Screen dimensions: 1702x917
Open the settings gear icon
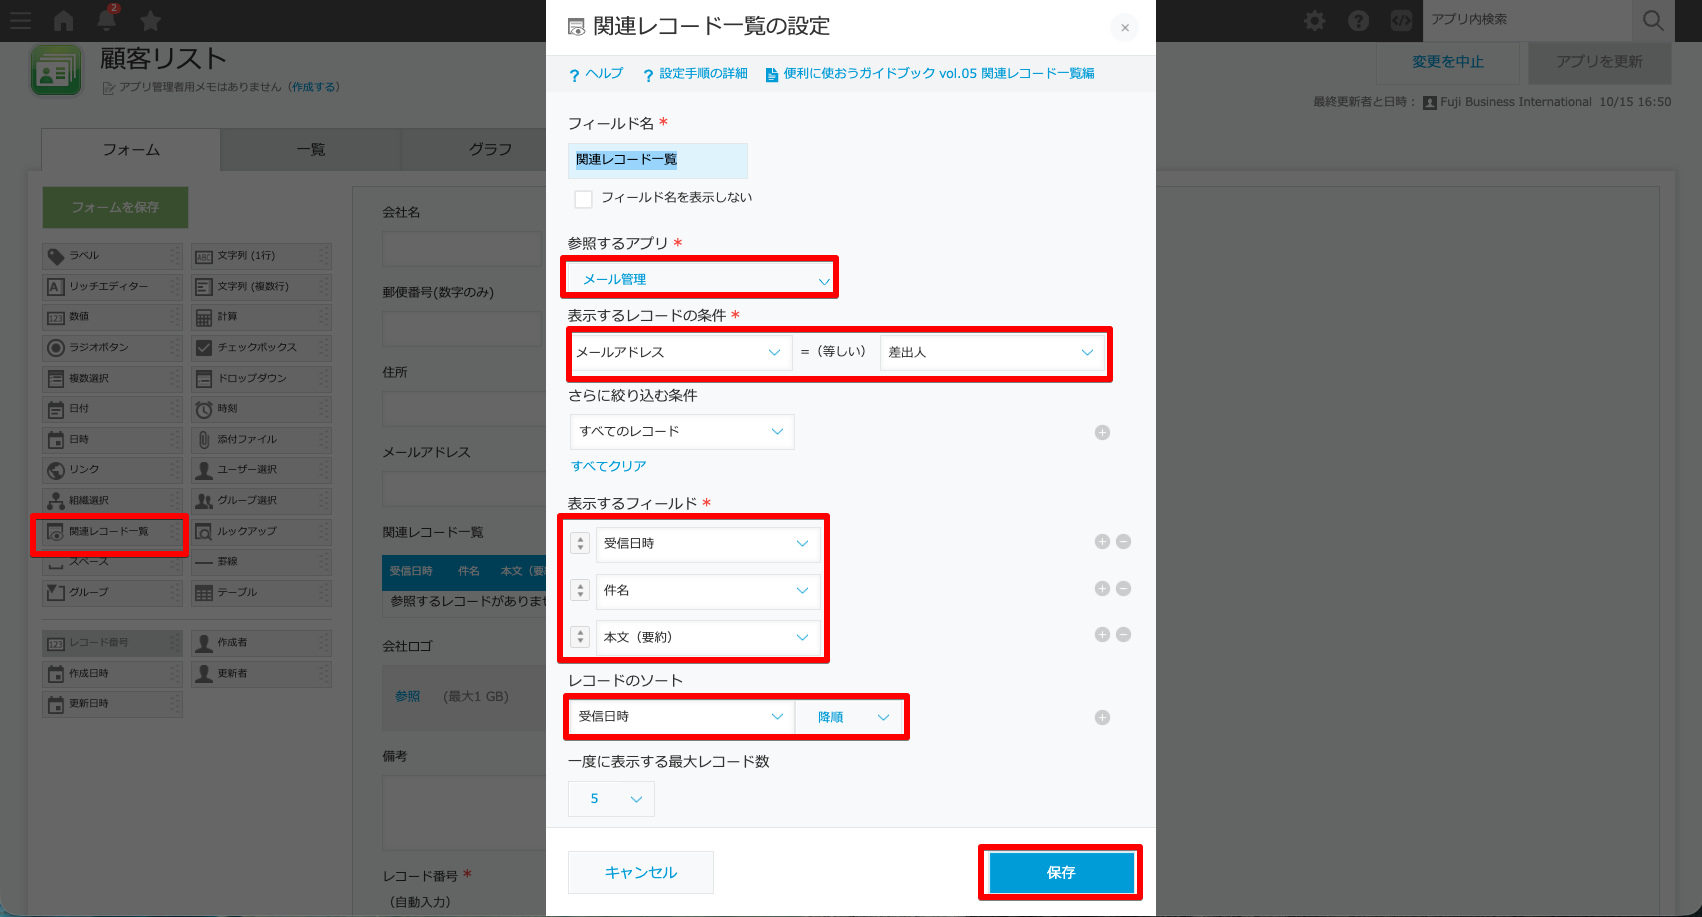click(1315, 21)
